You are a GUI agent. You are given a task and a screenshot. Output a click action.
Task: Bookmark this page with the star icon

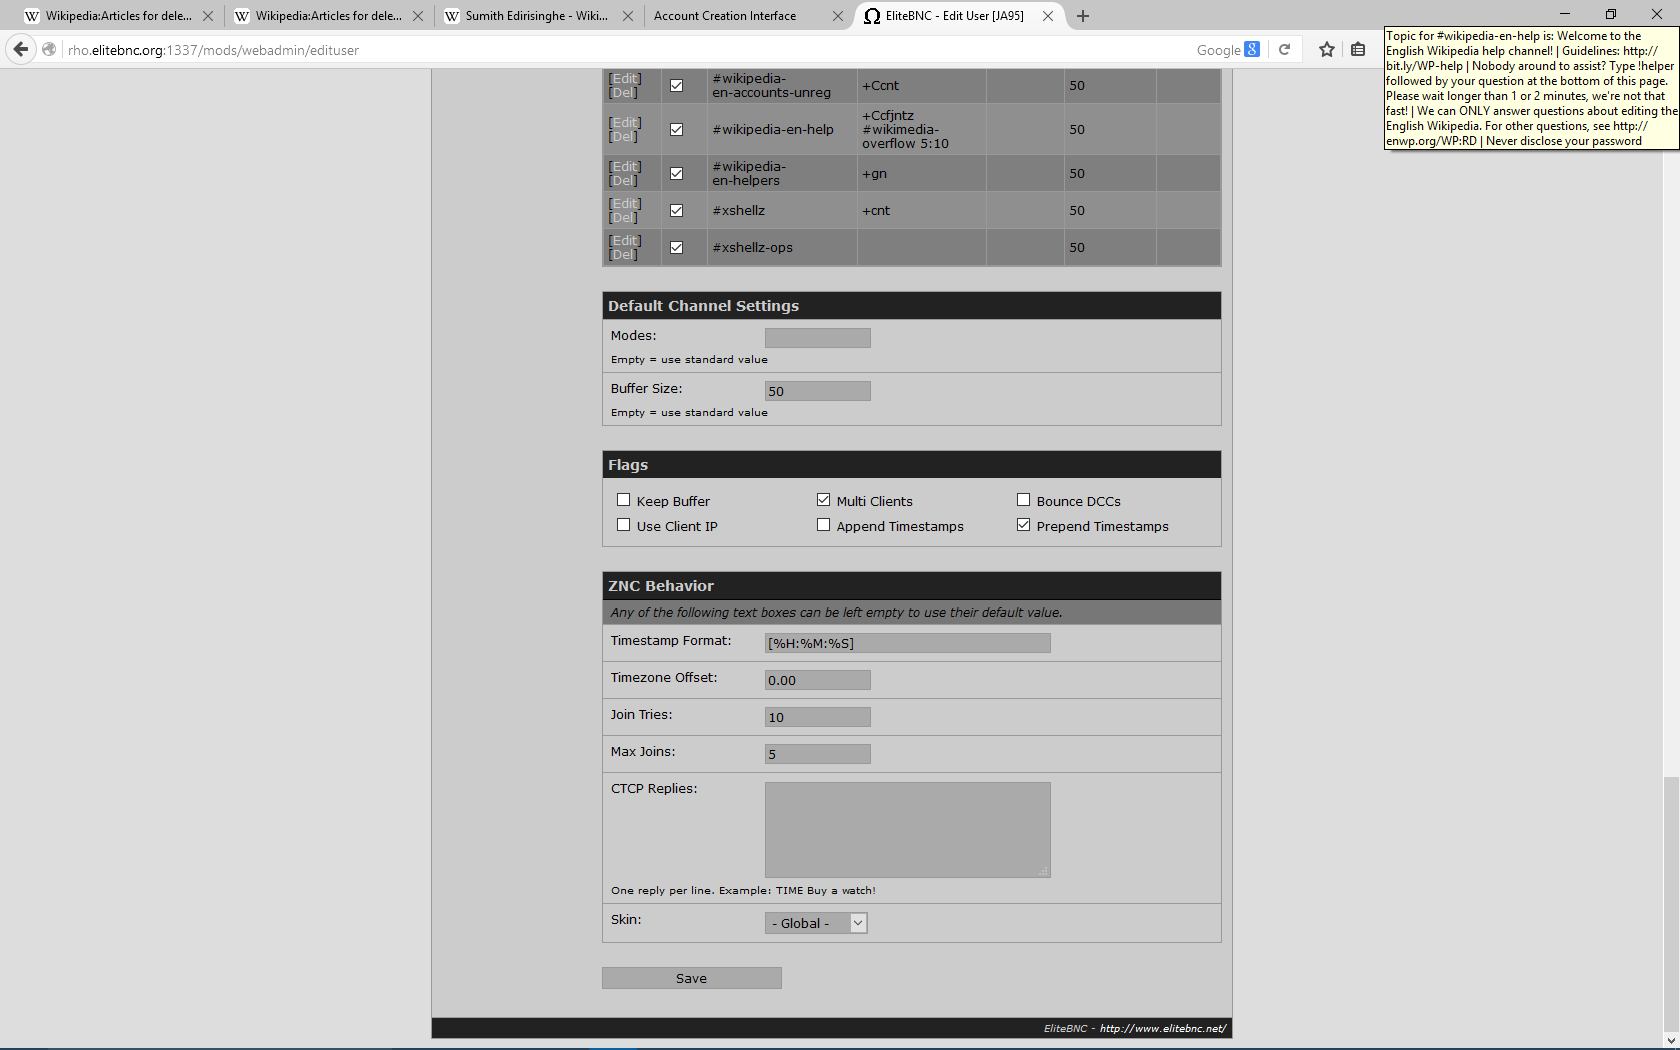point(1327,49)
